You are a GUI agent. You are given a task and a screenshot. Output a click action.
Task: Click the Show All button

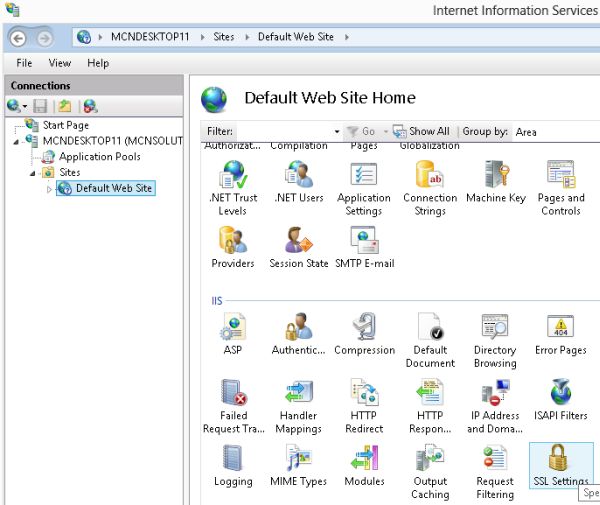[x=421, y=132]
